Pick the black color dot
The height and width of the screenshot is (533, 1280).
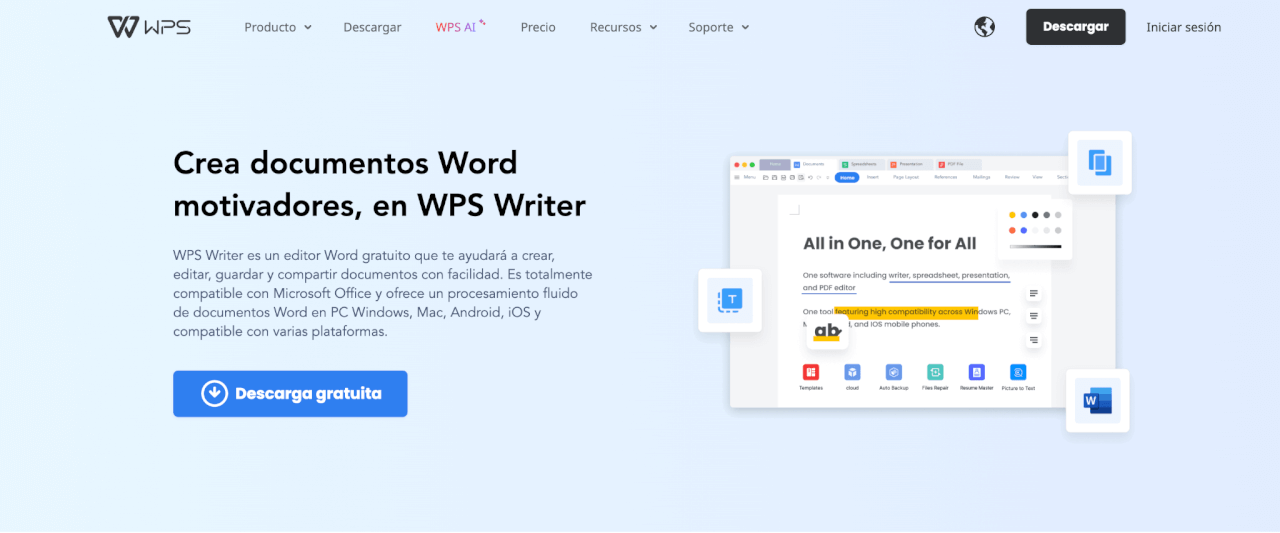point(1035,215)
